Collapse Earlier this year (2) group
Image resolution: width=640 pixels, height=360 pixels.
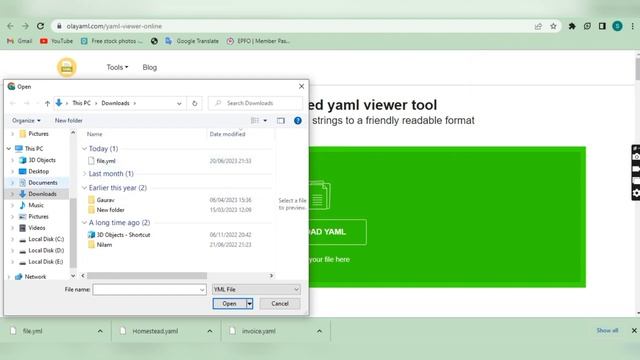click(84, 188)
